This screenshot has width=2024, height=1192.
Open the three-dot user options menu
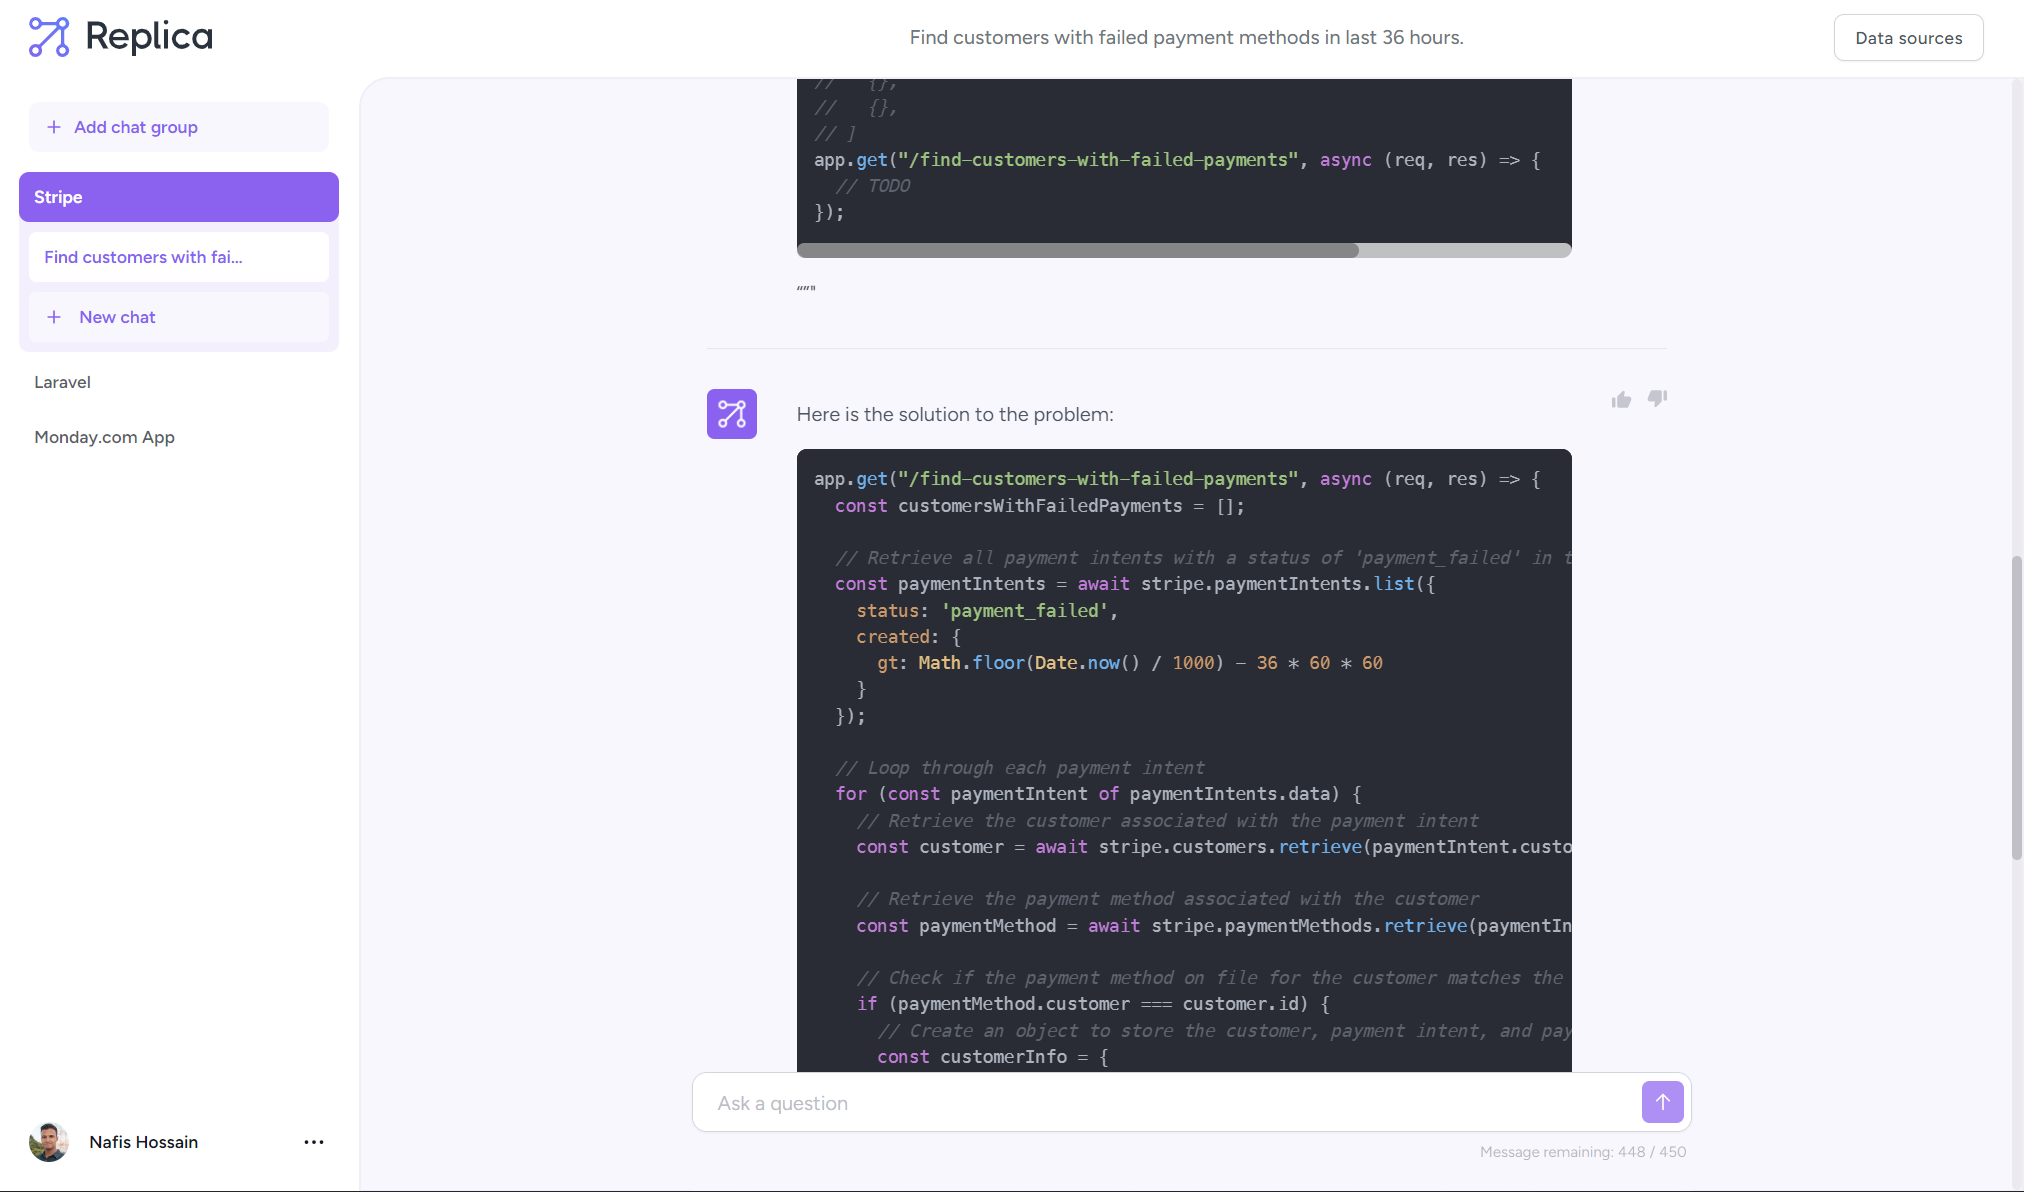pyautogui.click(x=314, y=1142)
